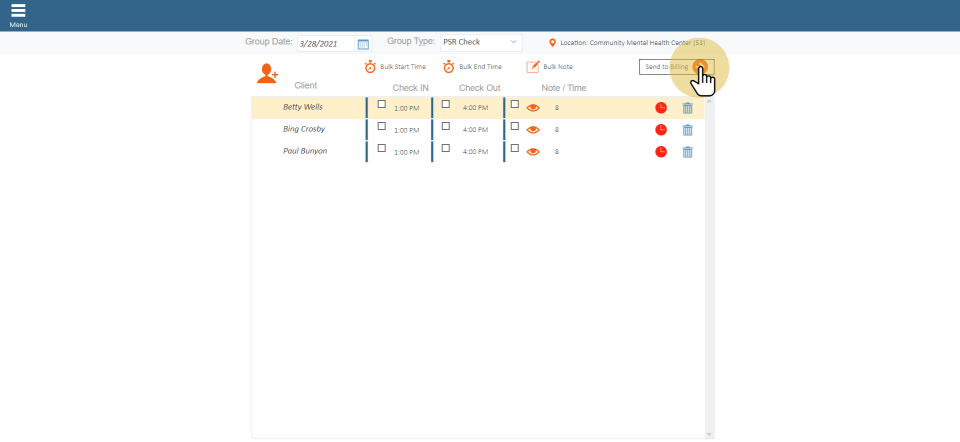This screenshot has height=442, width=960.
Task: Open the calendar date picker icon
Action: [x=363, y=44]
